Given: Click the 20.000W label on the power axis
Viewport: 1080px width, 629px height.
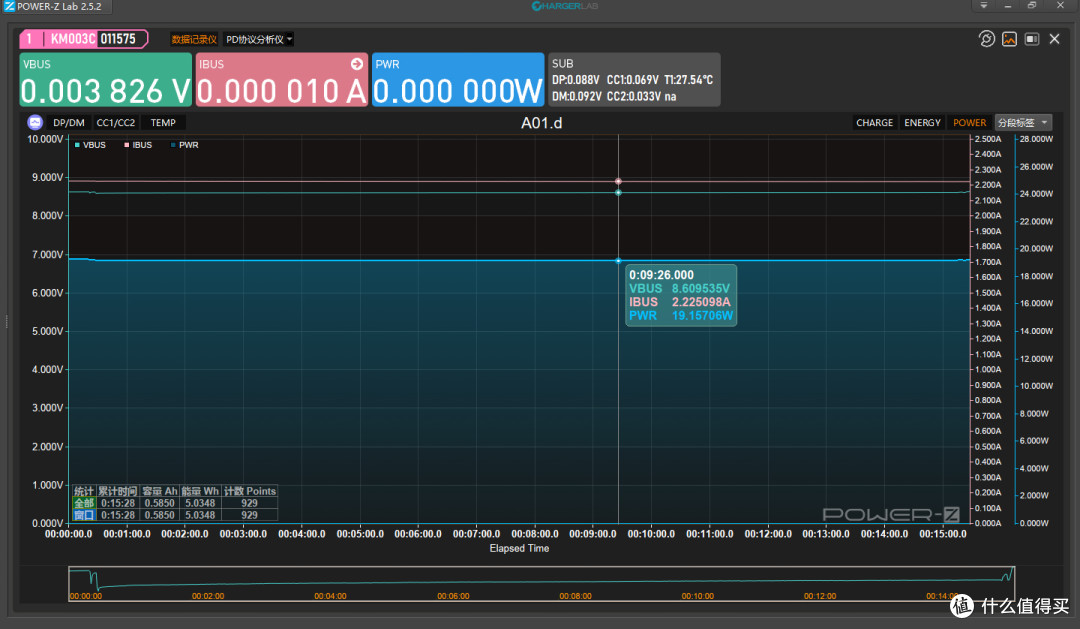Looking at the screenshot, I should [1036, 248].
